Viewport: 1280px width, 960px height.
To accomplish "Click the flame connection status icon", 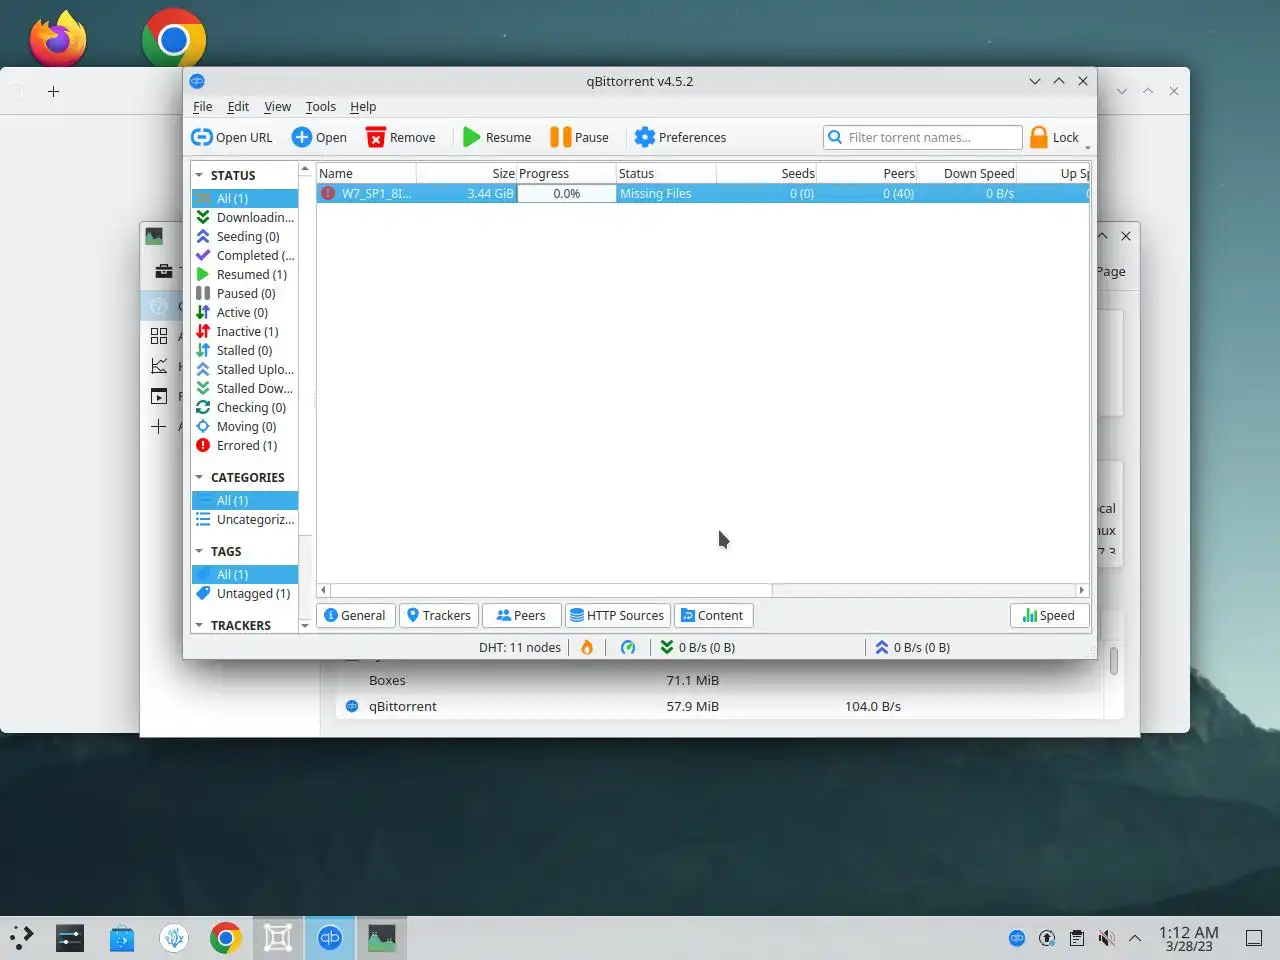I will tap(587, 647).
